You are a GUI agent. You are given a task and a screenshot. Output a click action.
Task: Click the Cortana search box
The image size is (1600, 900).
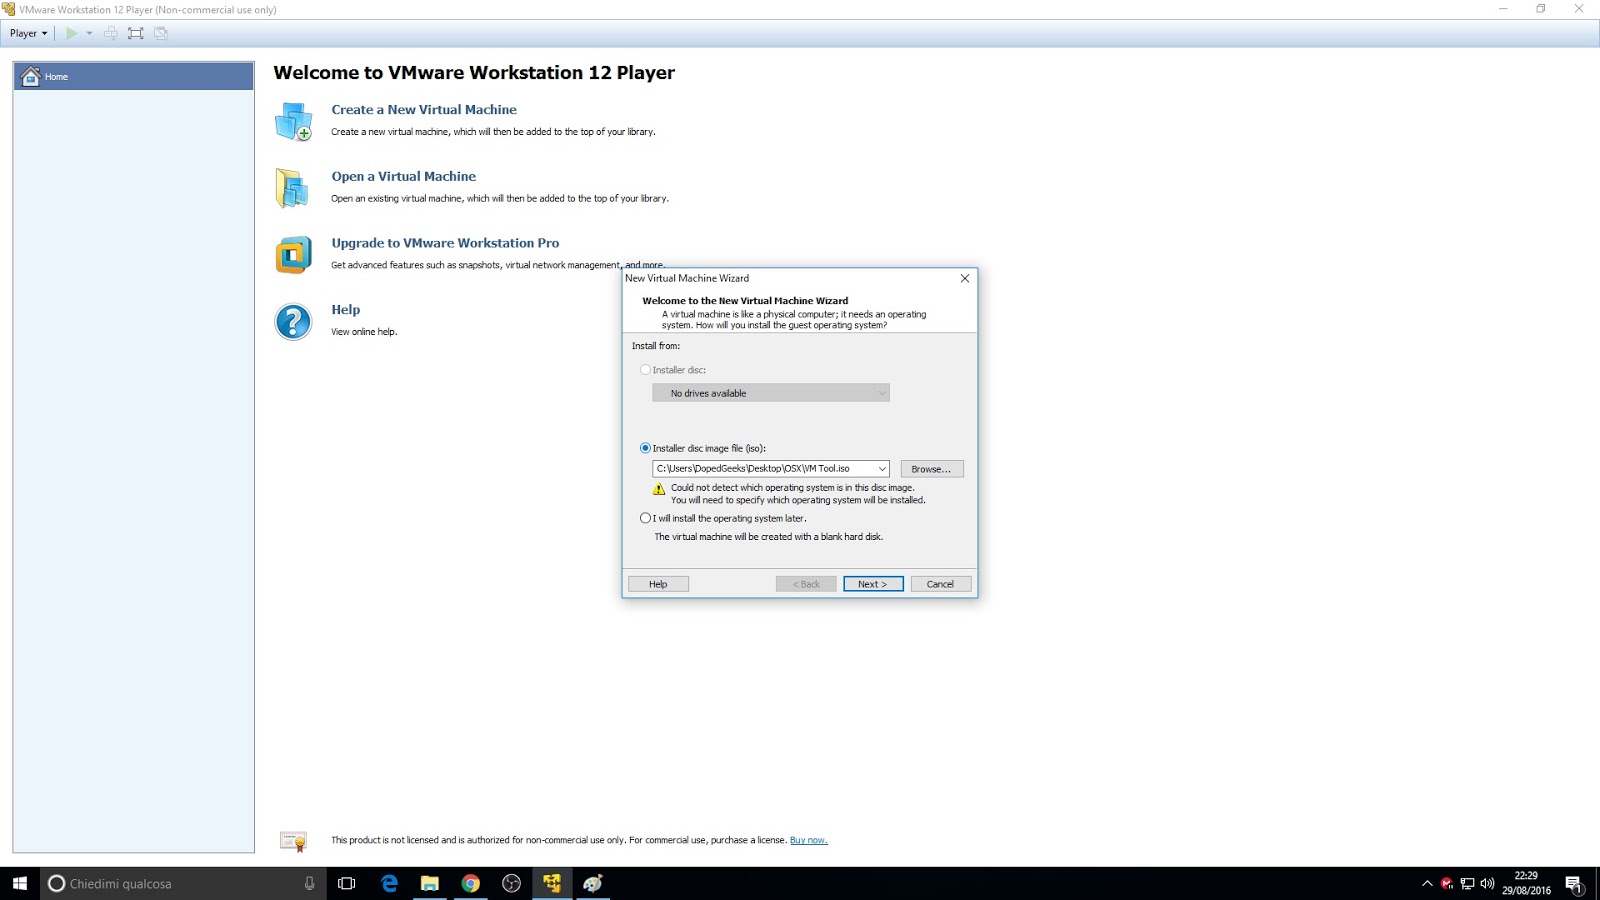183,883
